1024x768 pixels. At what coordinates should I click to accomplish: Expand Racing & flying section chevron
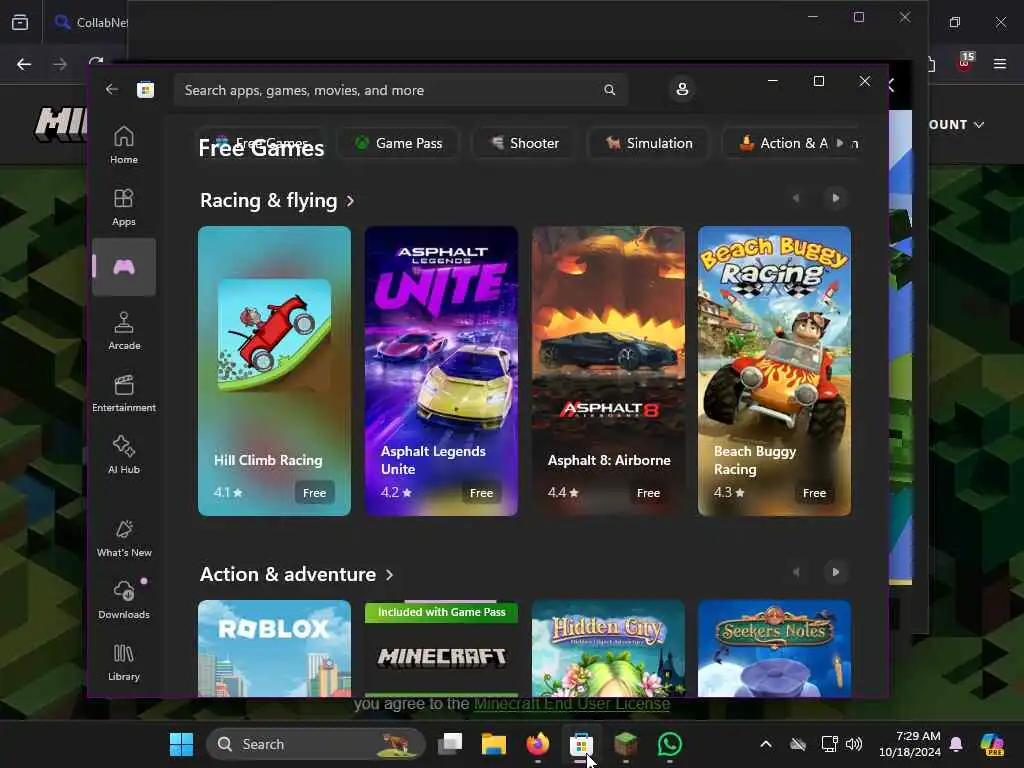(351, 200)
